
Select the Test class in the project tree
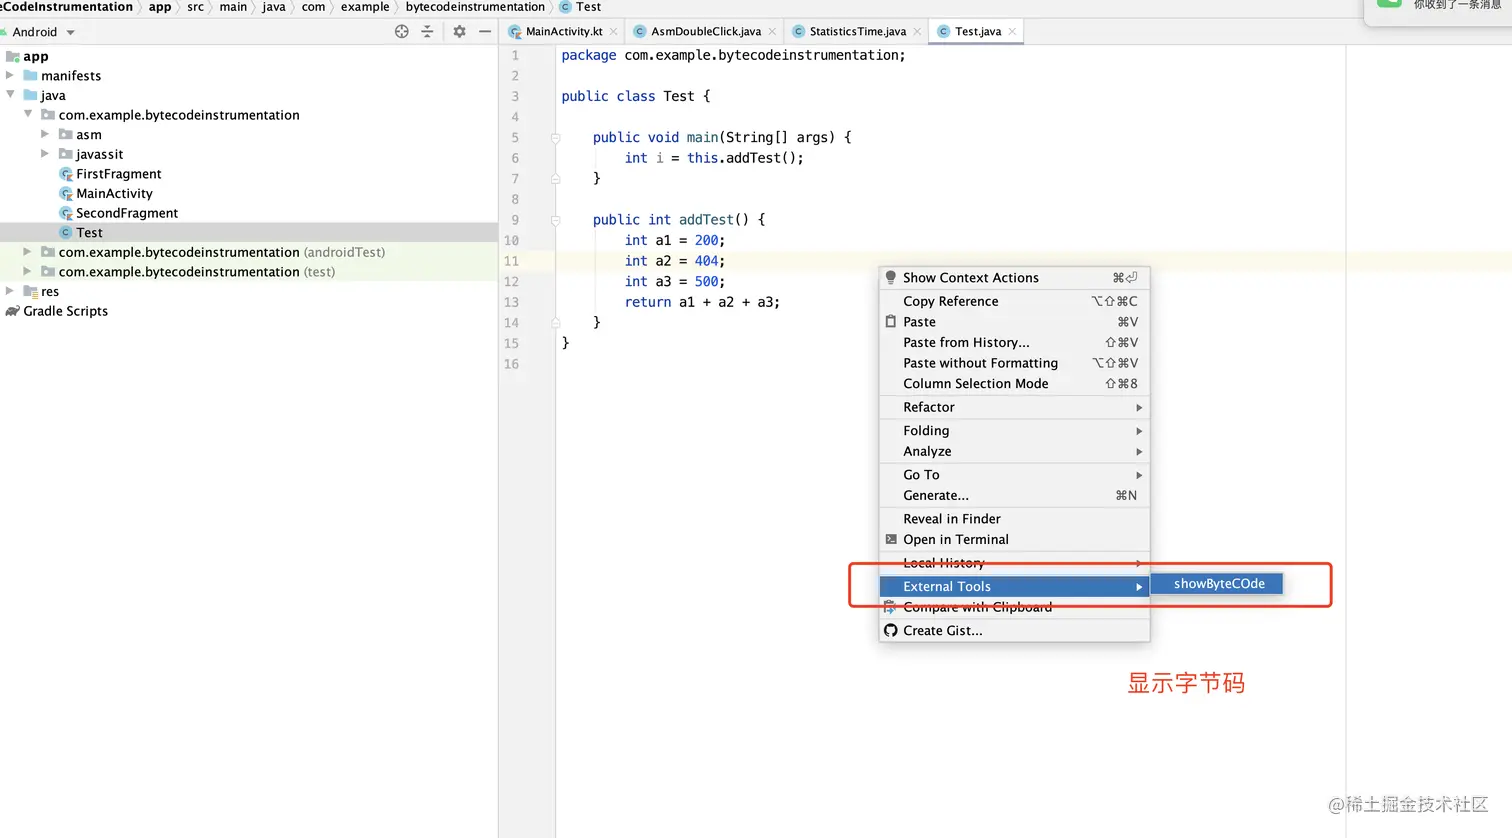point(249,232)
